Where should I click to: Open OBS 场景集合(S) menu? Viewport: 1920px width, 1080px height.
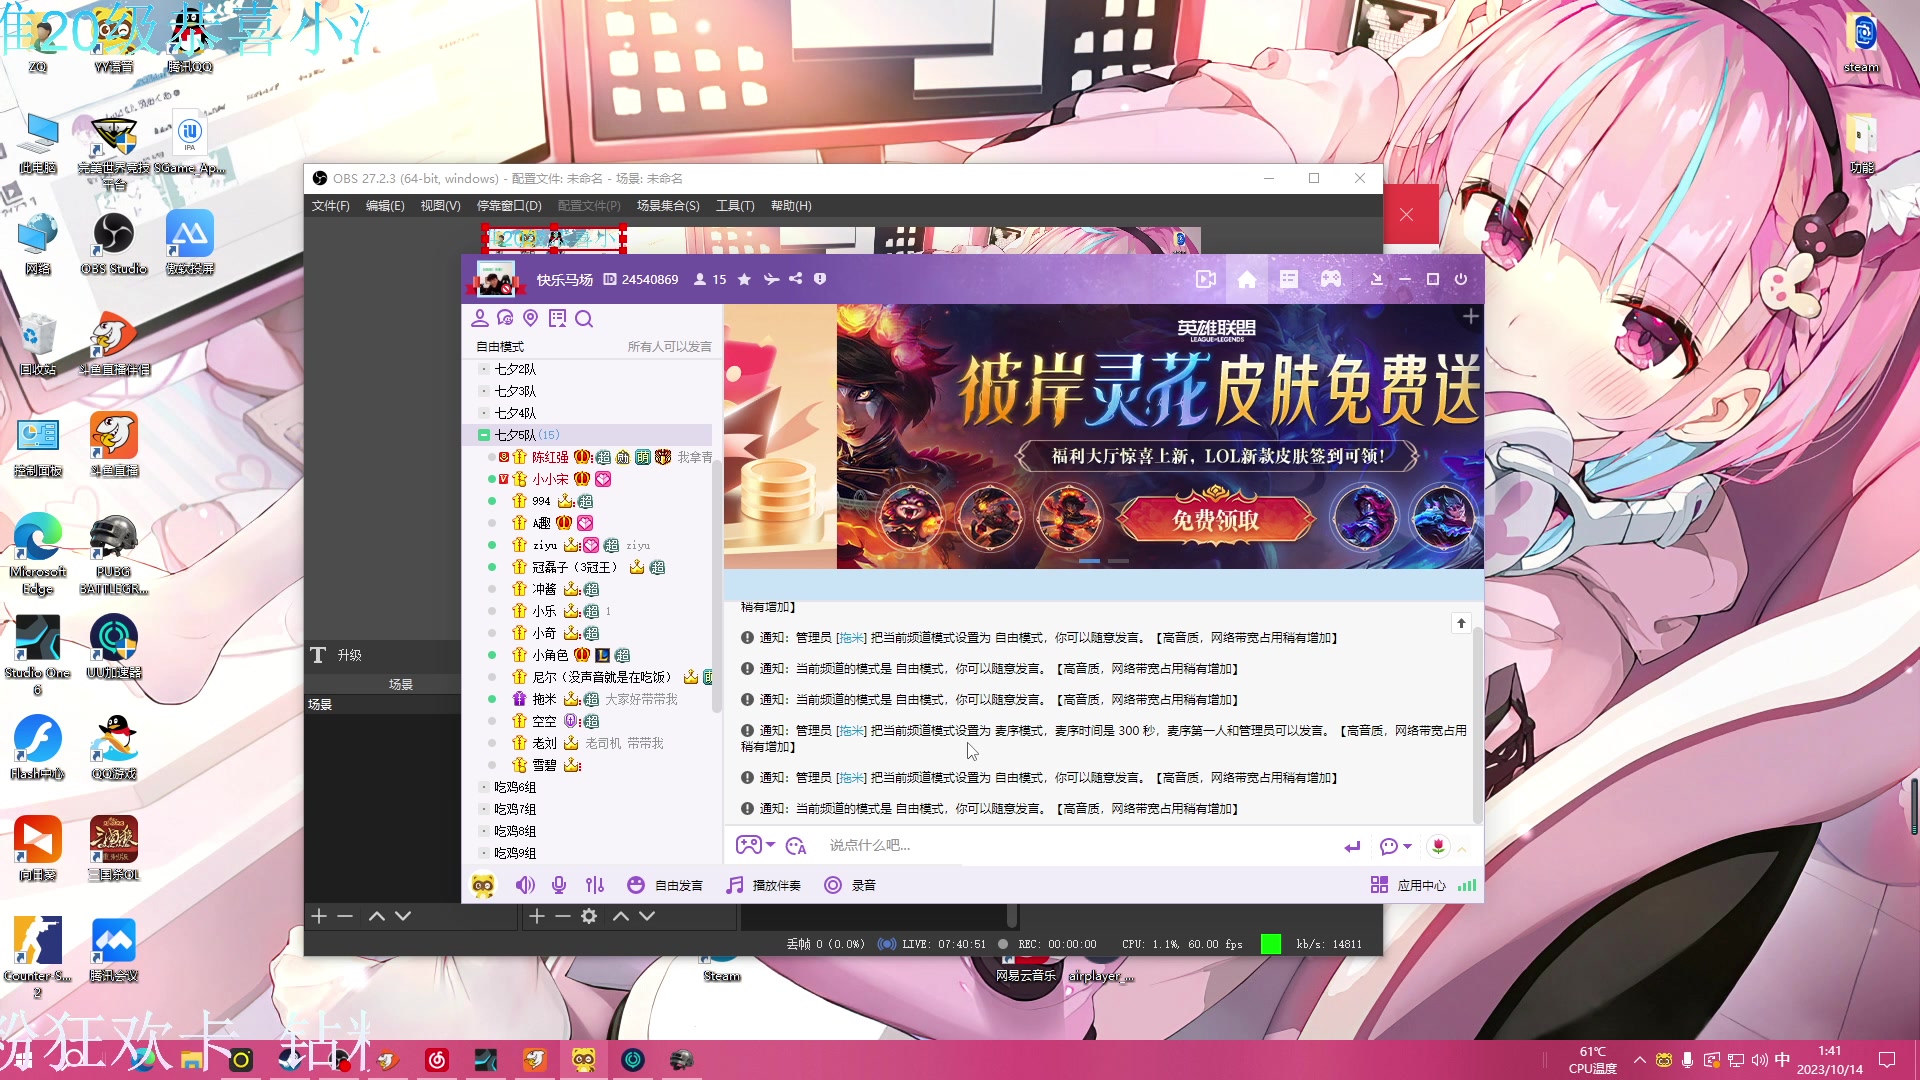point(668,206)
